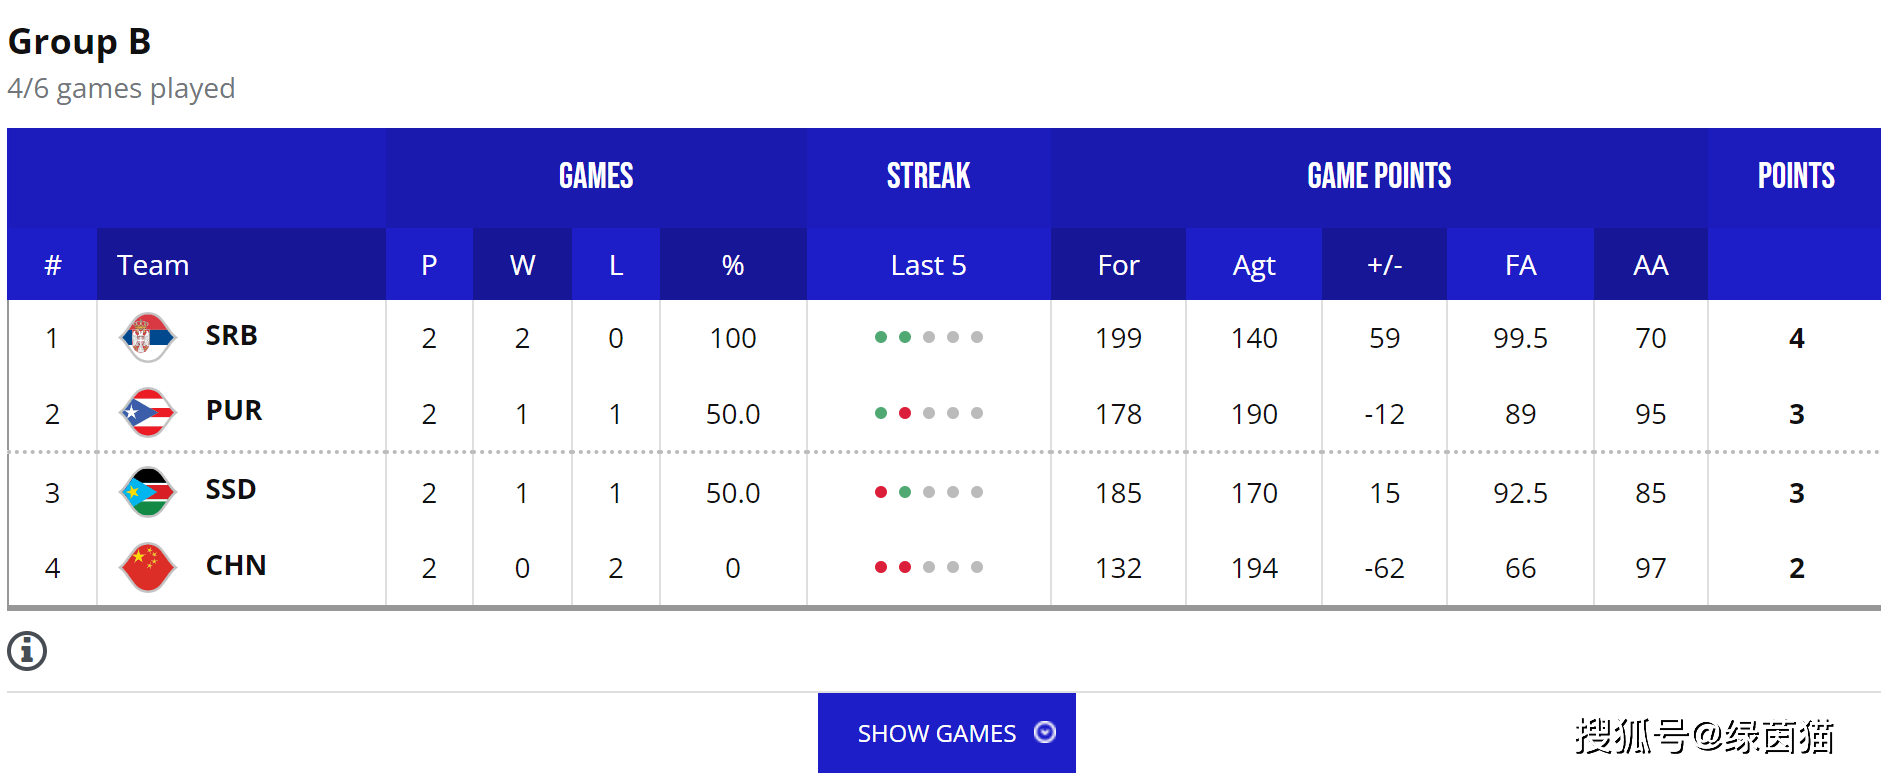Open the PUR team link
The image size is (1881, 776).
[x=234, y=411]
